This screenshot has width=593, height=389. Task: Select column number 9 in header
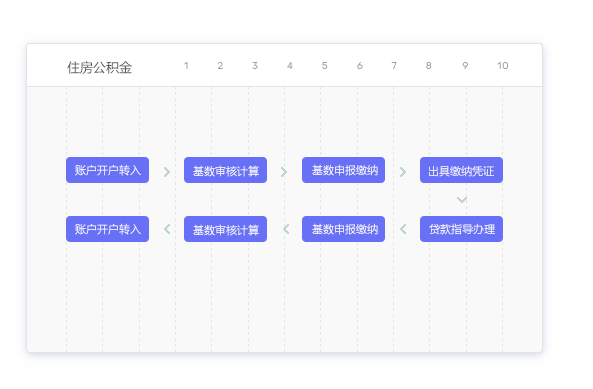465,66
